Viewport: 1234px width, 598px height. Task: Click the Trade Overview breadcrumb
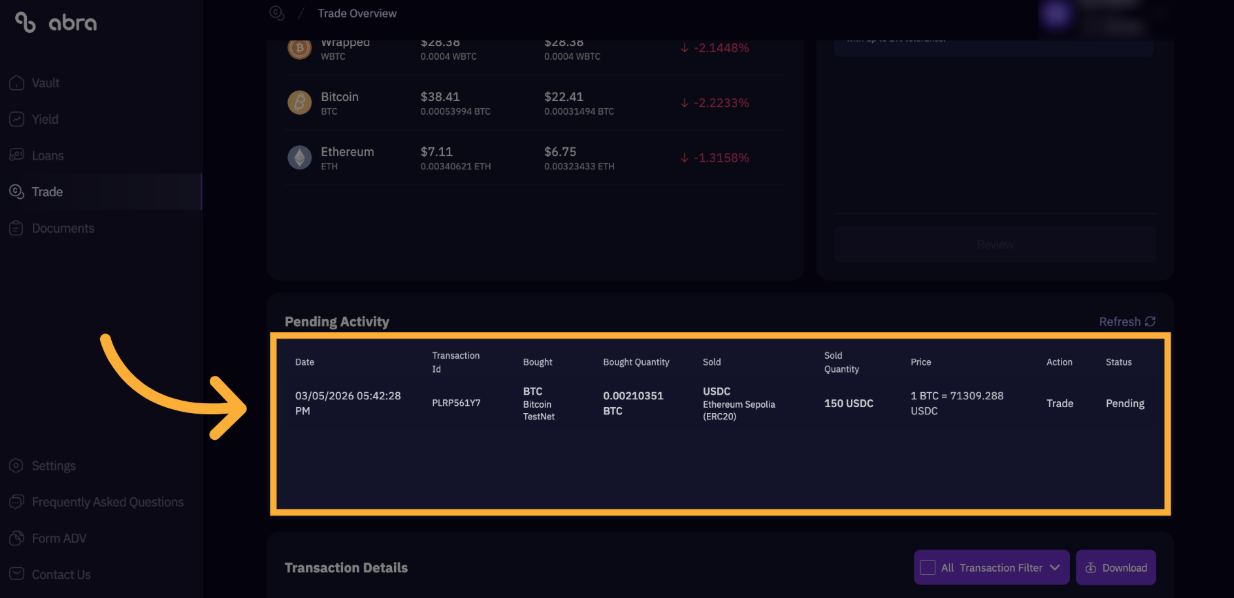tap(357, 13)
